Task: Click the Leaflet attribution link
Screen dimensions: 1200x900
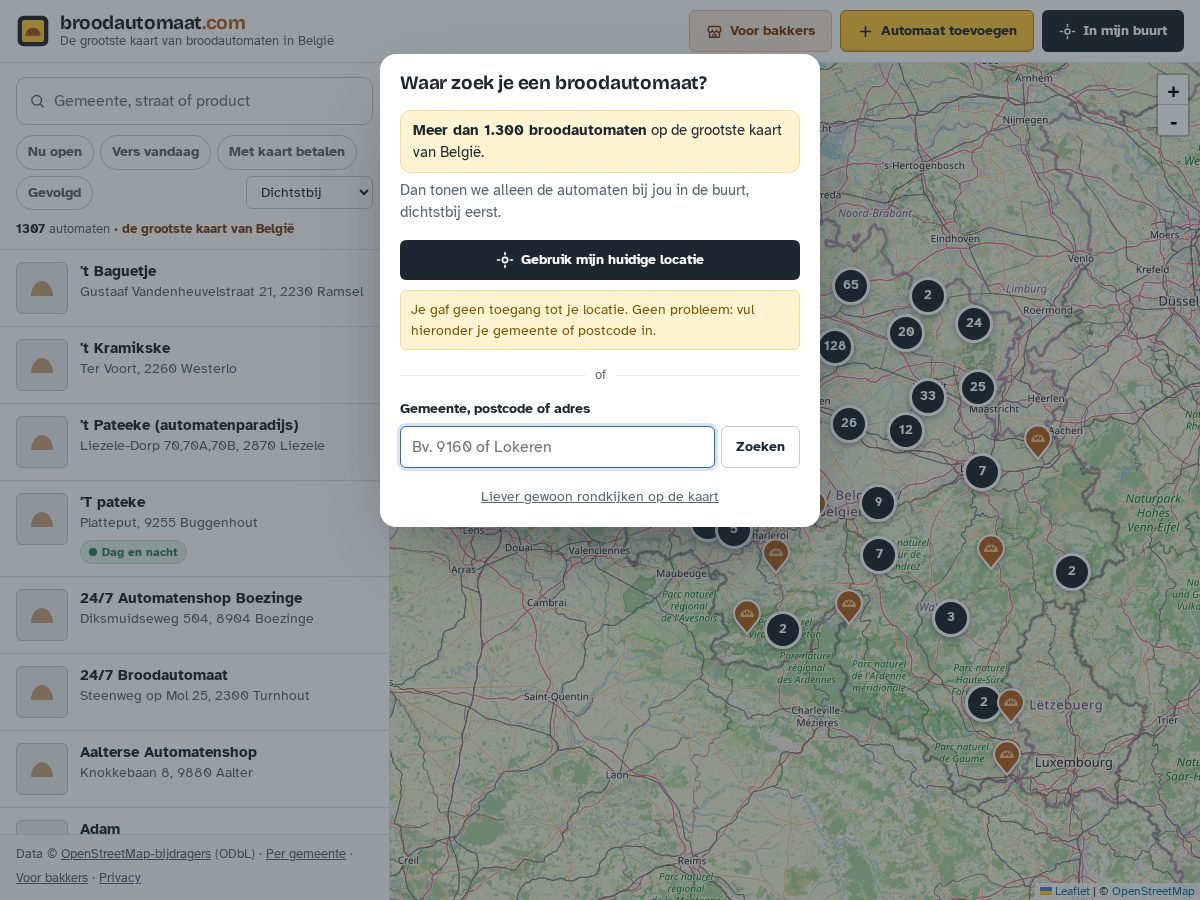Action: click(x=1066, y=891)
